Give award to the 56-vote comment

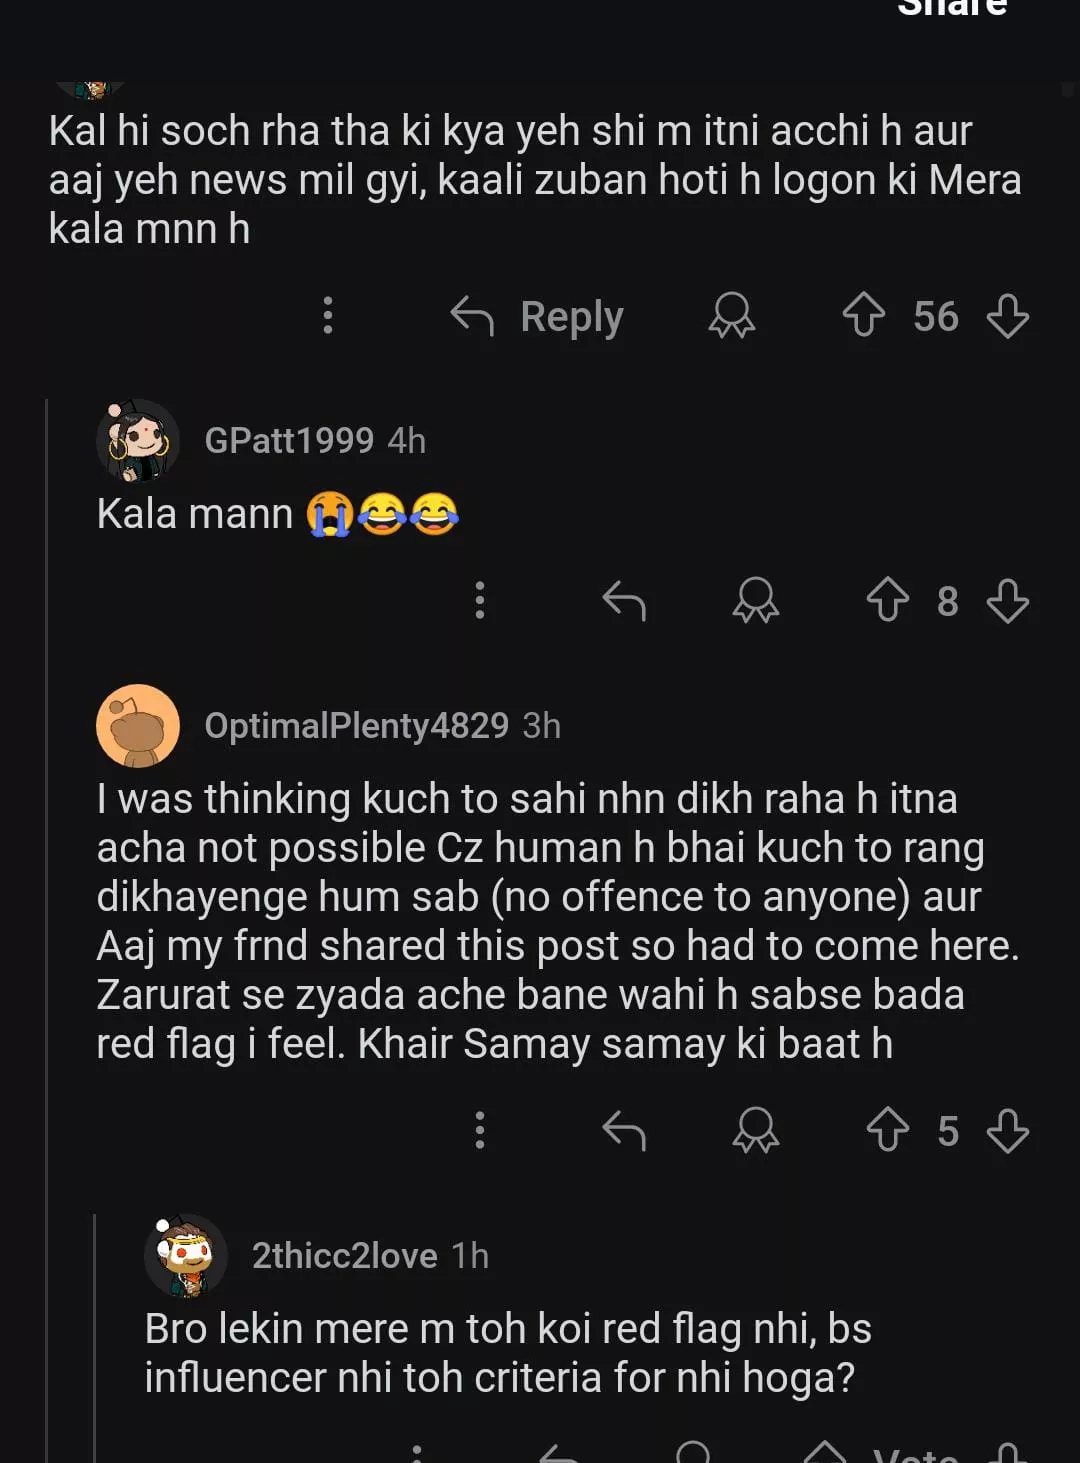pyautogui.click(x=732, y=316)
